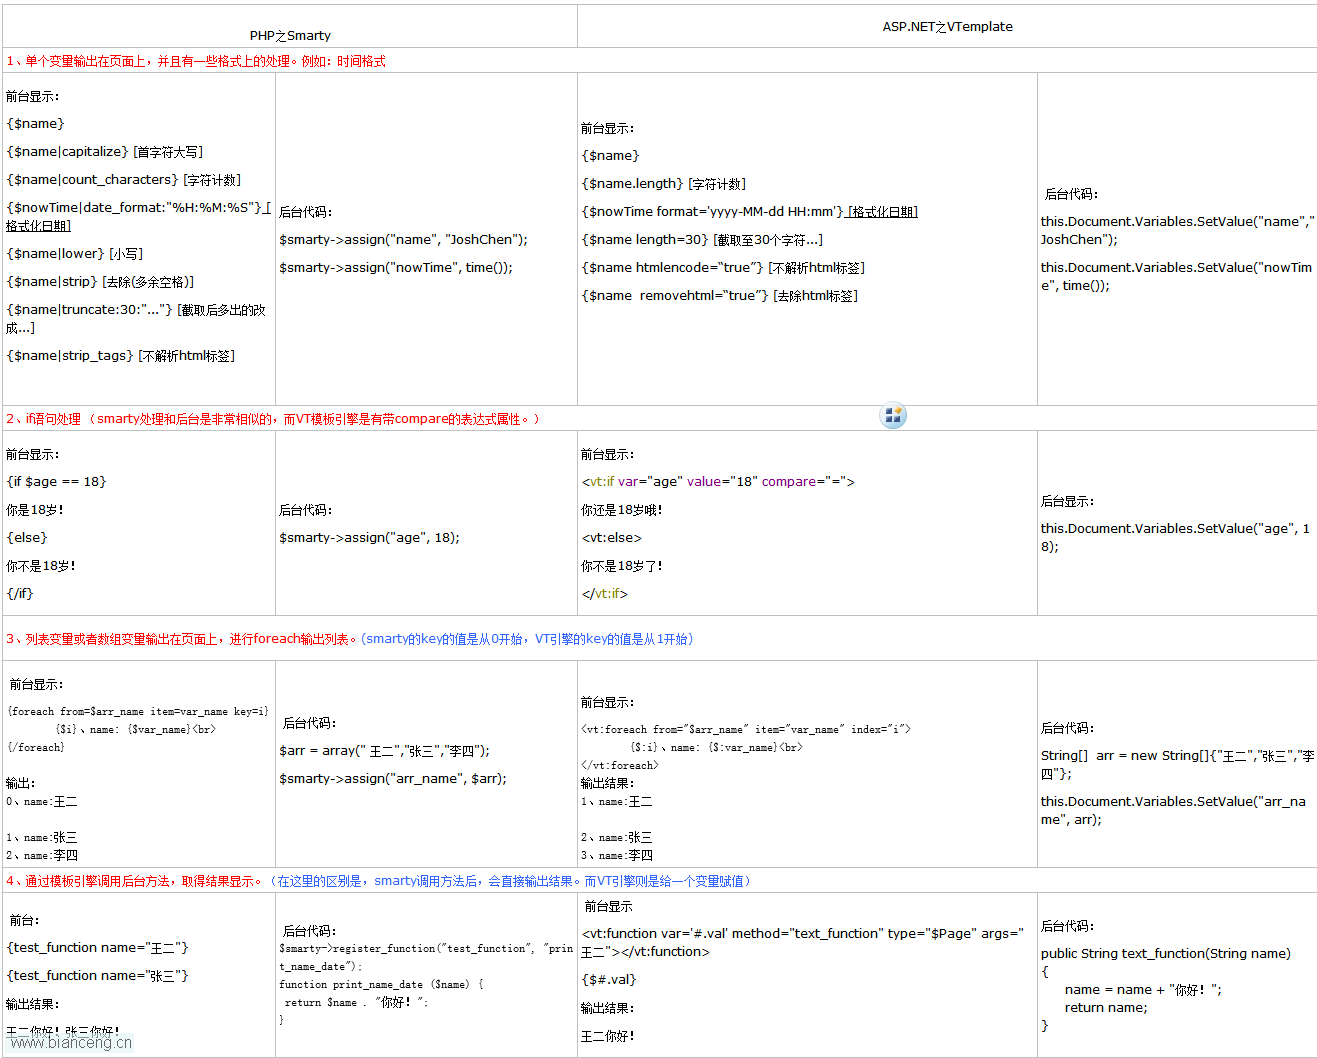
Task: Click the $arr = array("王二","张三","李四"); line
Action: click(384, 751)
